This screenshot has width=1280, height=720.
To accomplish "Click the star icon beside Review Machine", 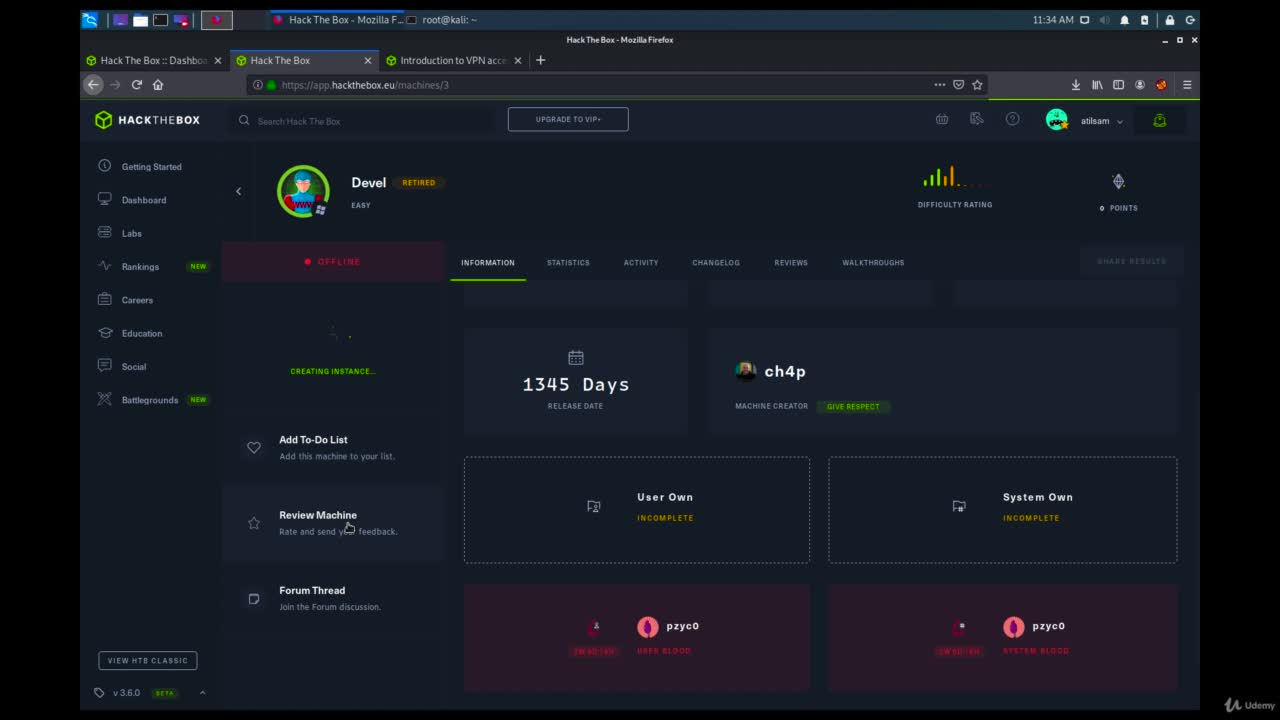I will click(x=254, y=523).
